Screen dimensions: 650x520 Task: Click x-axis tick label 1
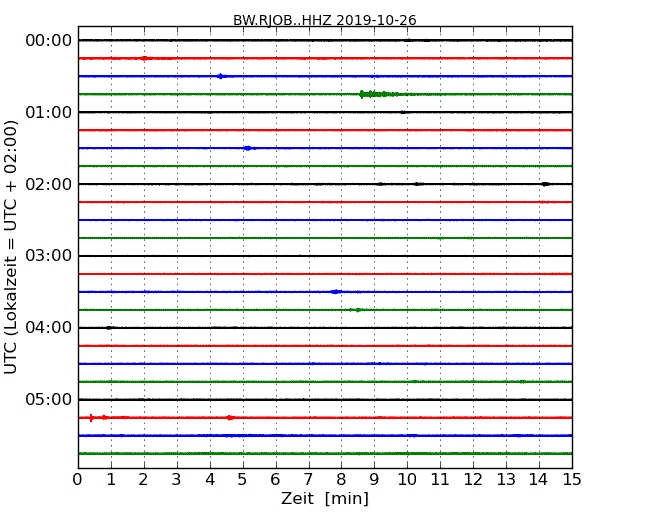pos(111,480)
